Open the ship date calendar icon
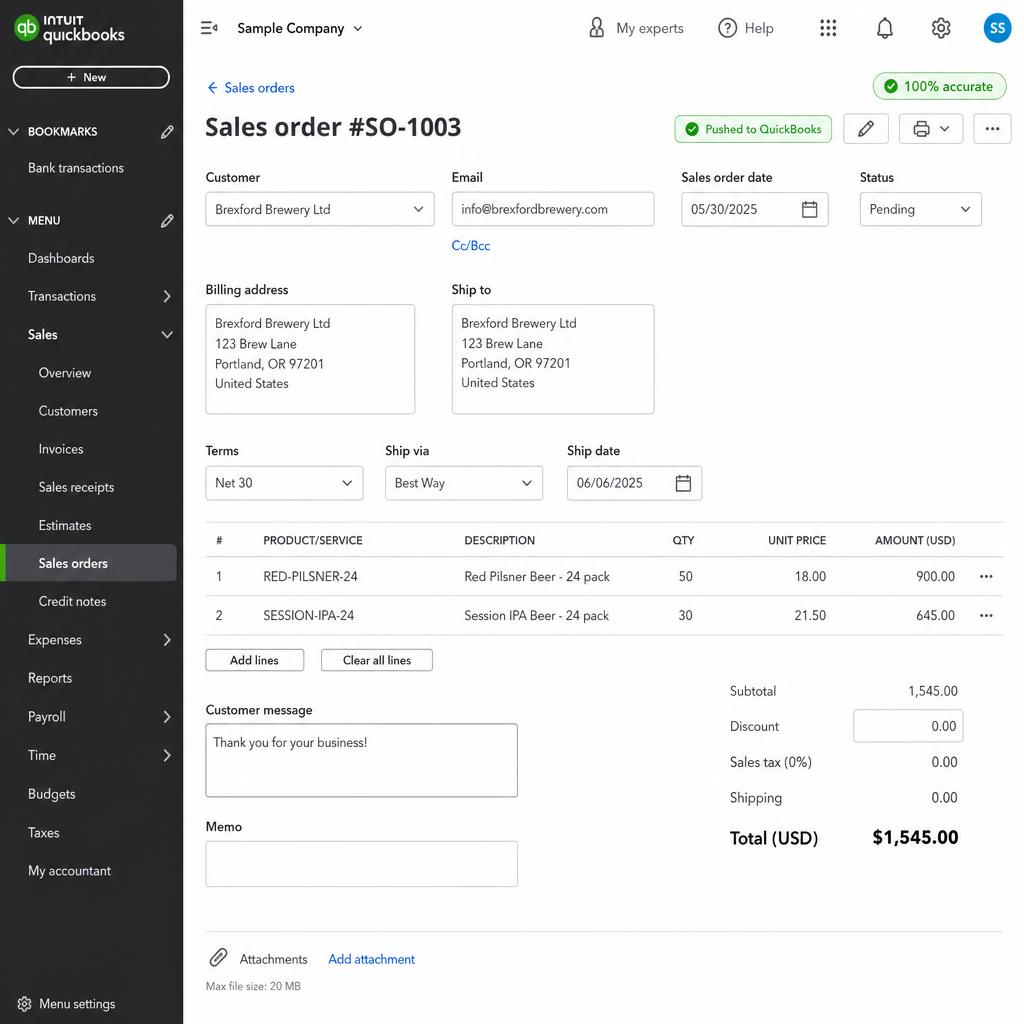Viewport: 1024px width, 1024px height. pyautogui.click(x=683, y=483)
